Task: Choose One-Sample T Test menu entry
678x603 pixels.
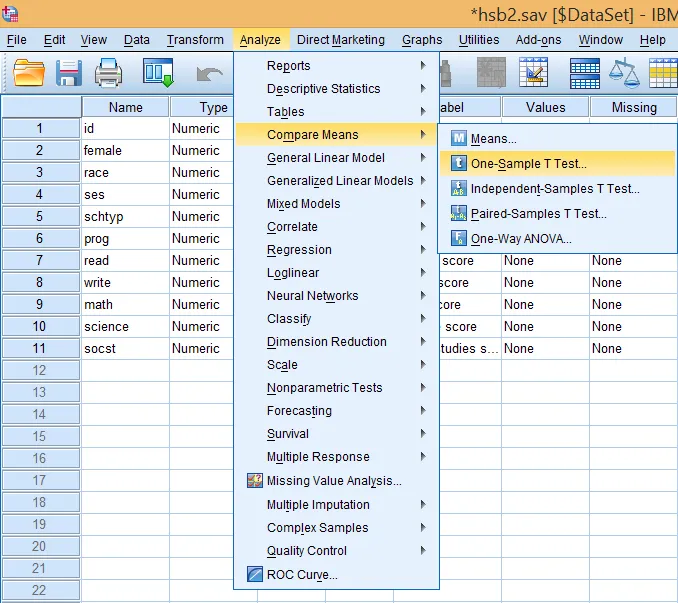Action: pos(557,163)
